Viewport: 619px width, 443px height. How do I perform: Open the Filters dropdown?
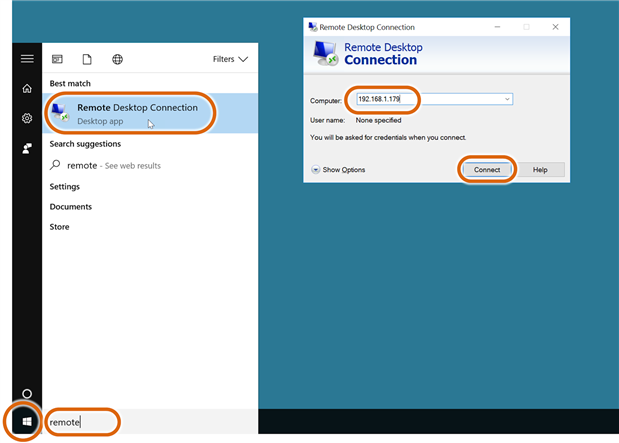coord(230,59)
